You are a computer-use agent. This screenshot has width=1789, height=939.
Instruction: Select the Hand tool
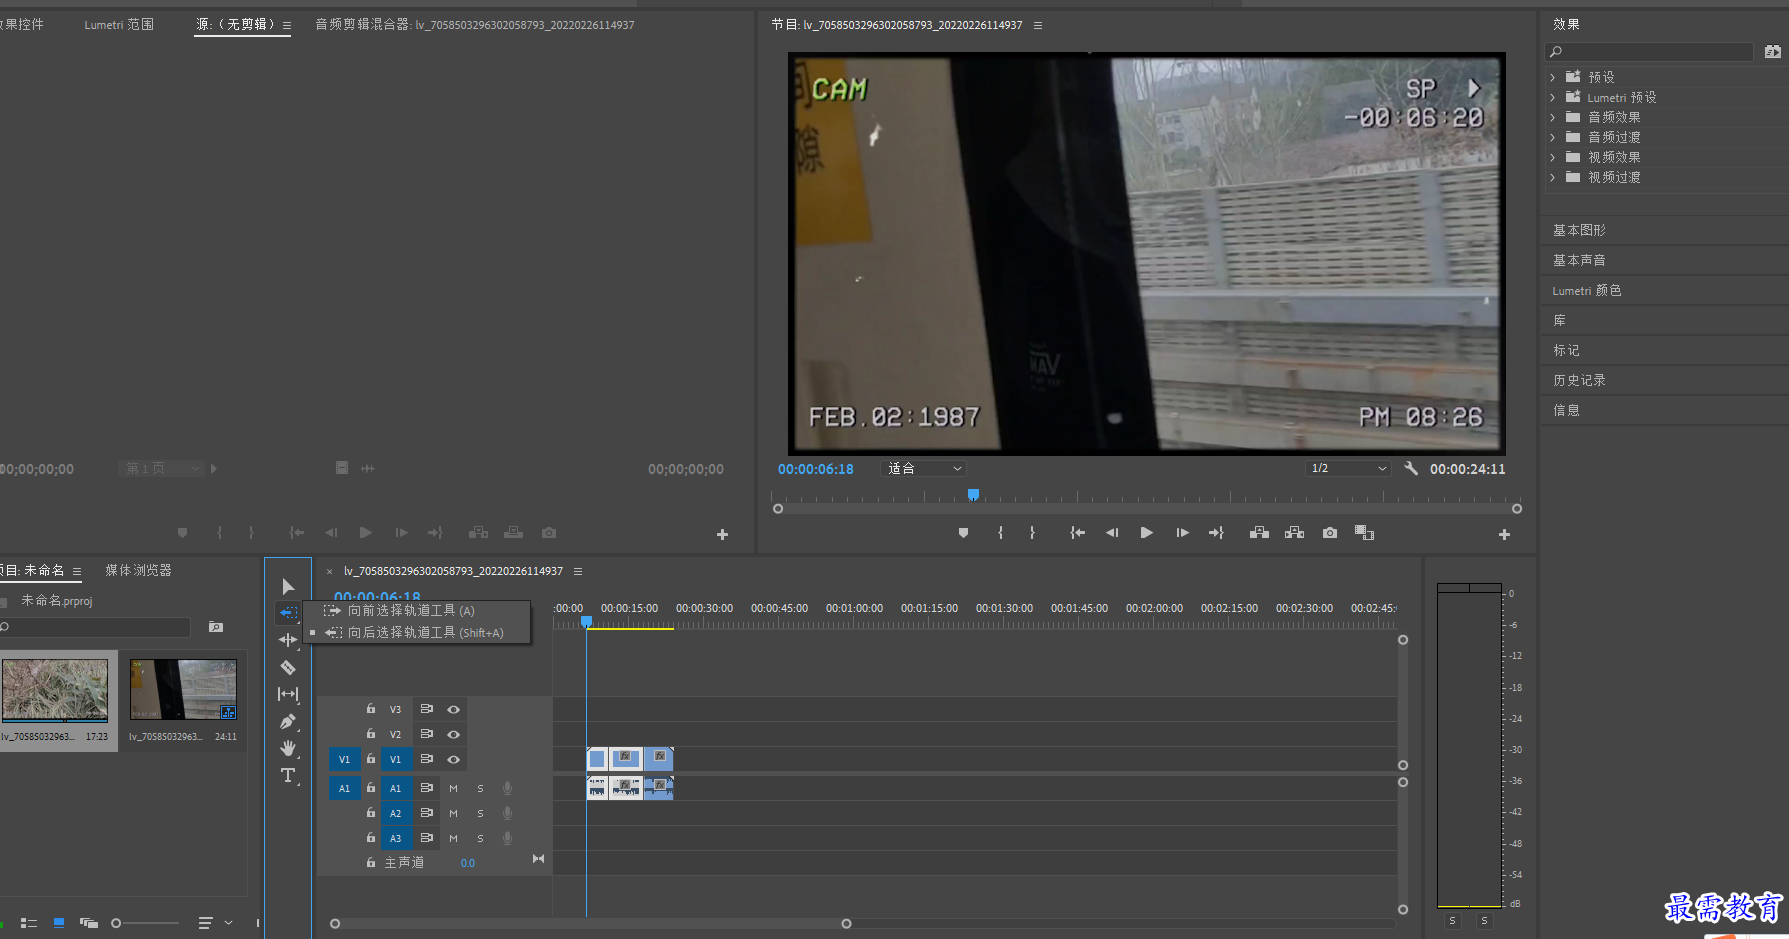tap(288, 748)
